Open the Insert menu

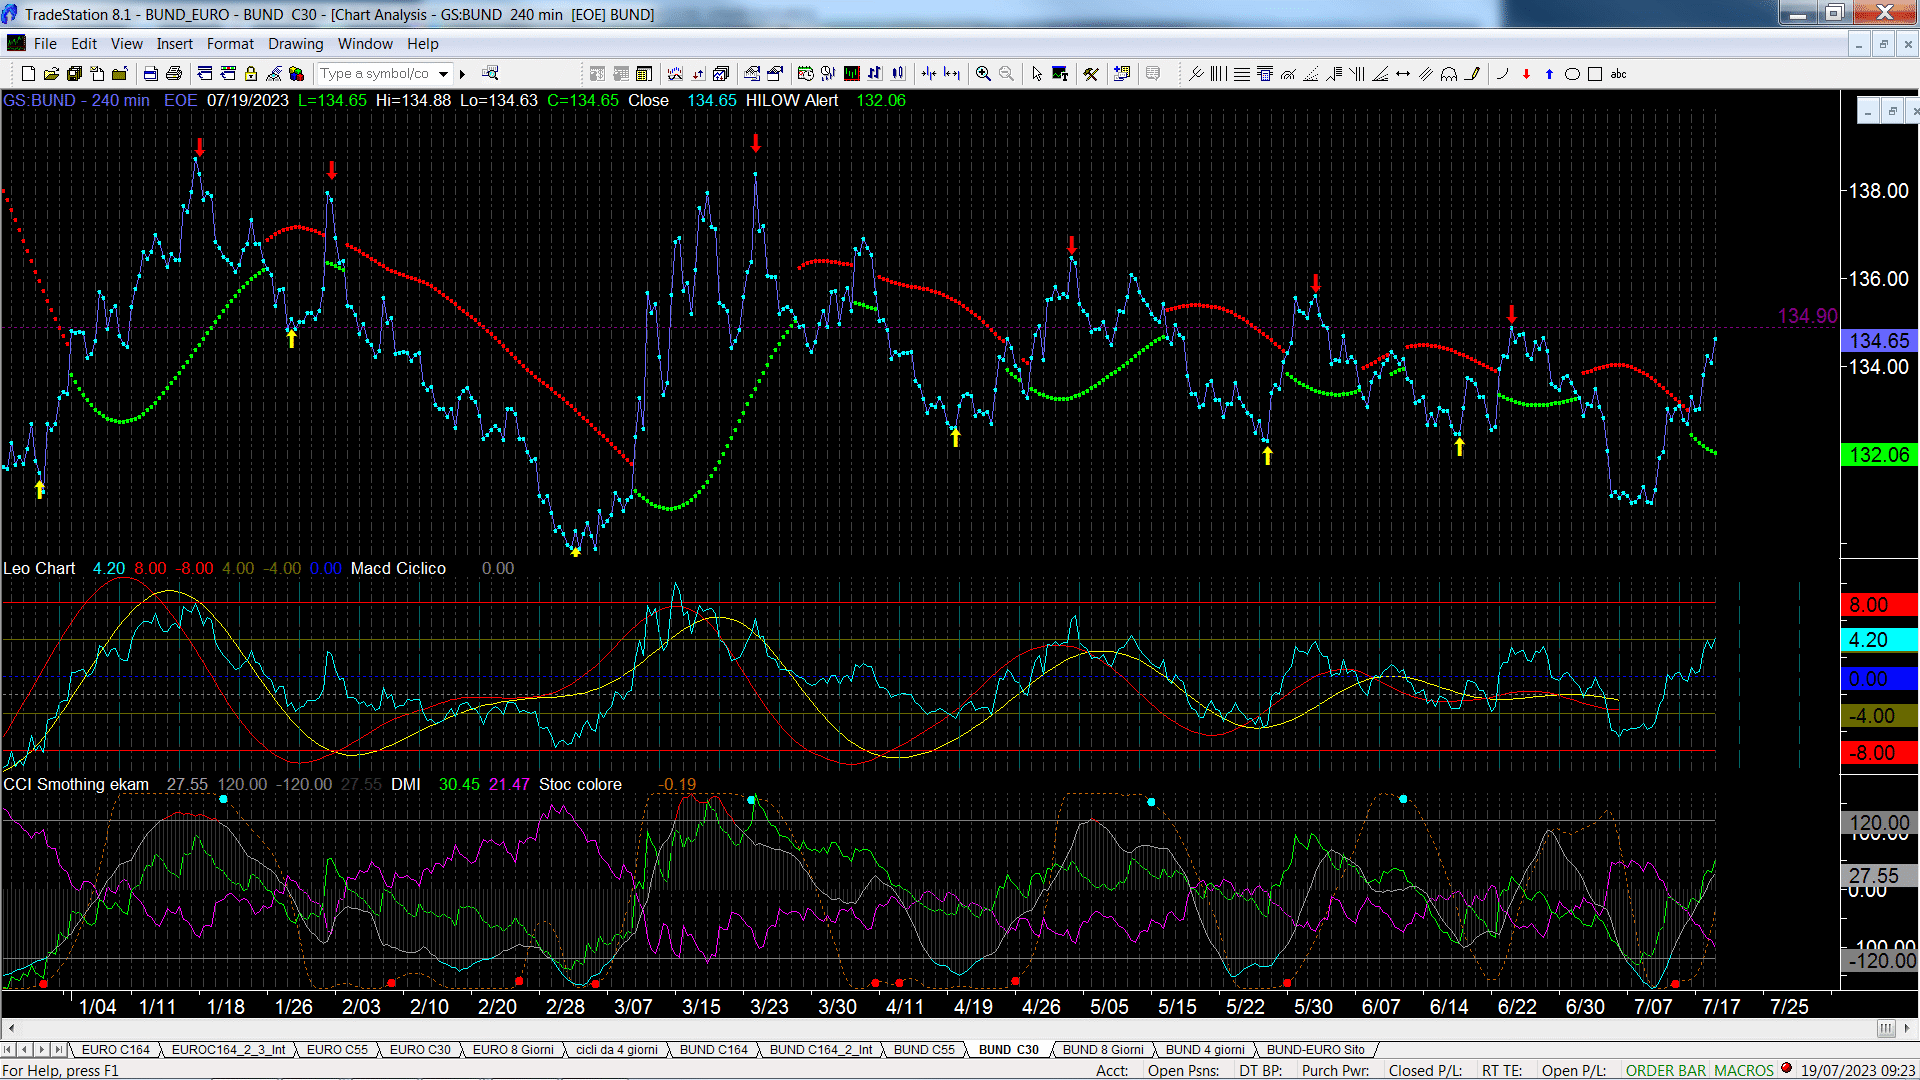175,44
